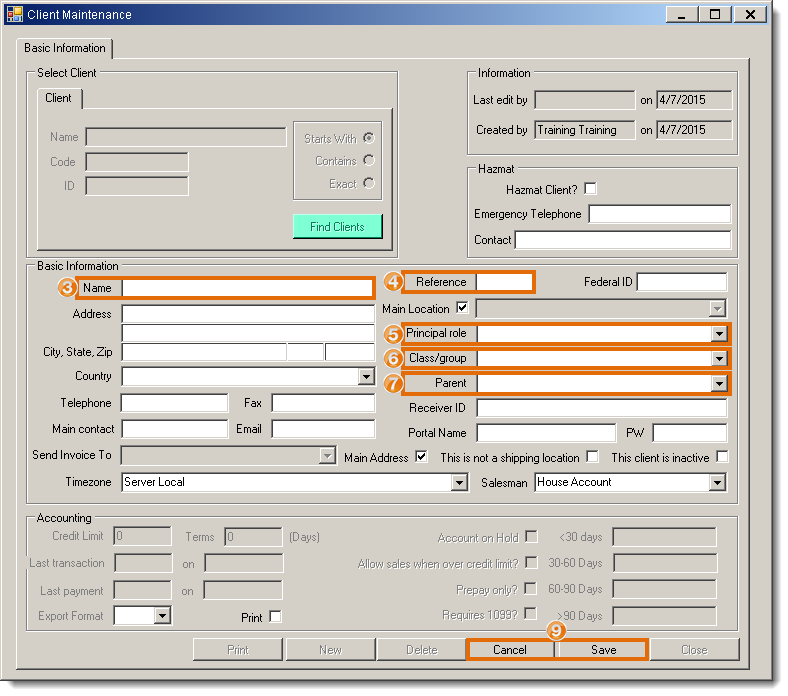This screenshot has height=696, width=788.
Task: Select the Contains radio button
Action: coord(369,160)
